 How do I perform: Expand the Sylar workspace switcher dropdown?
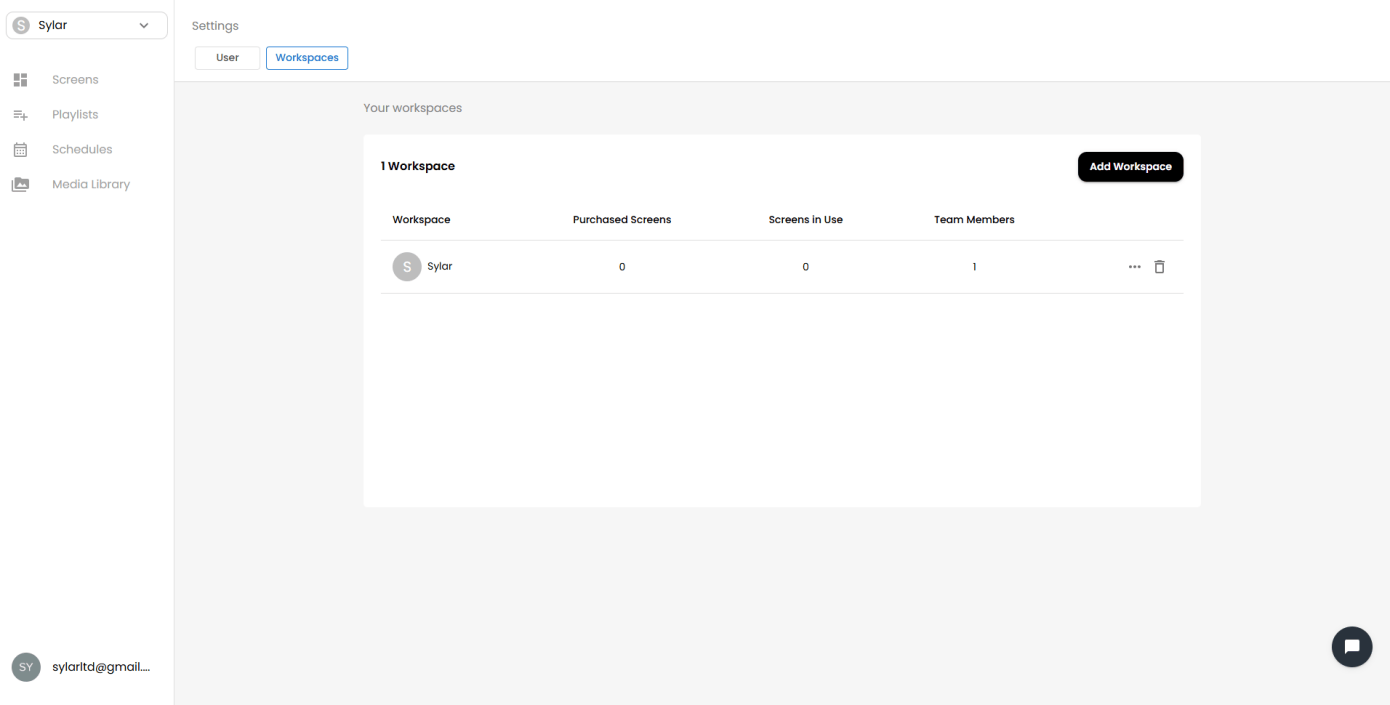(x=144, y=26)
